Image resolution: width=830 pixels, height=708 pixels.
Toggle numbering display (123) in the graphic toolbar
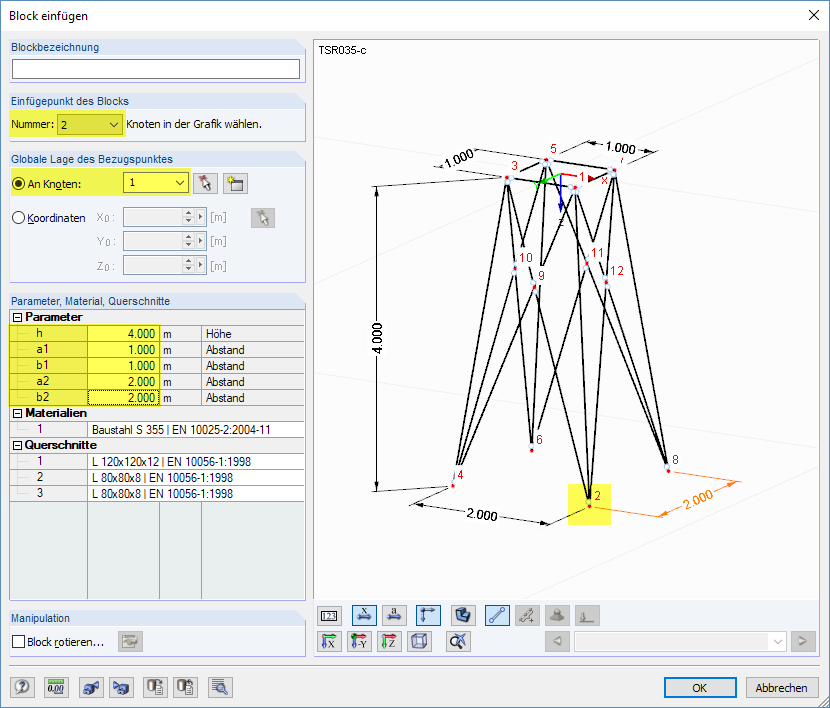[x=330, y=616]
